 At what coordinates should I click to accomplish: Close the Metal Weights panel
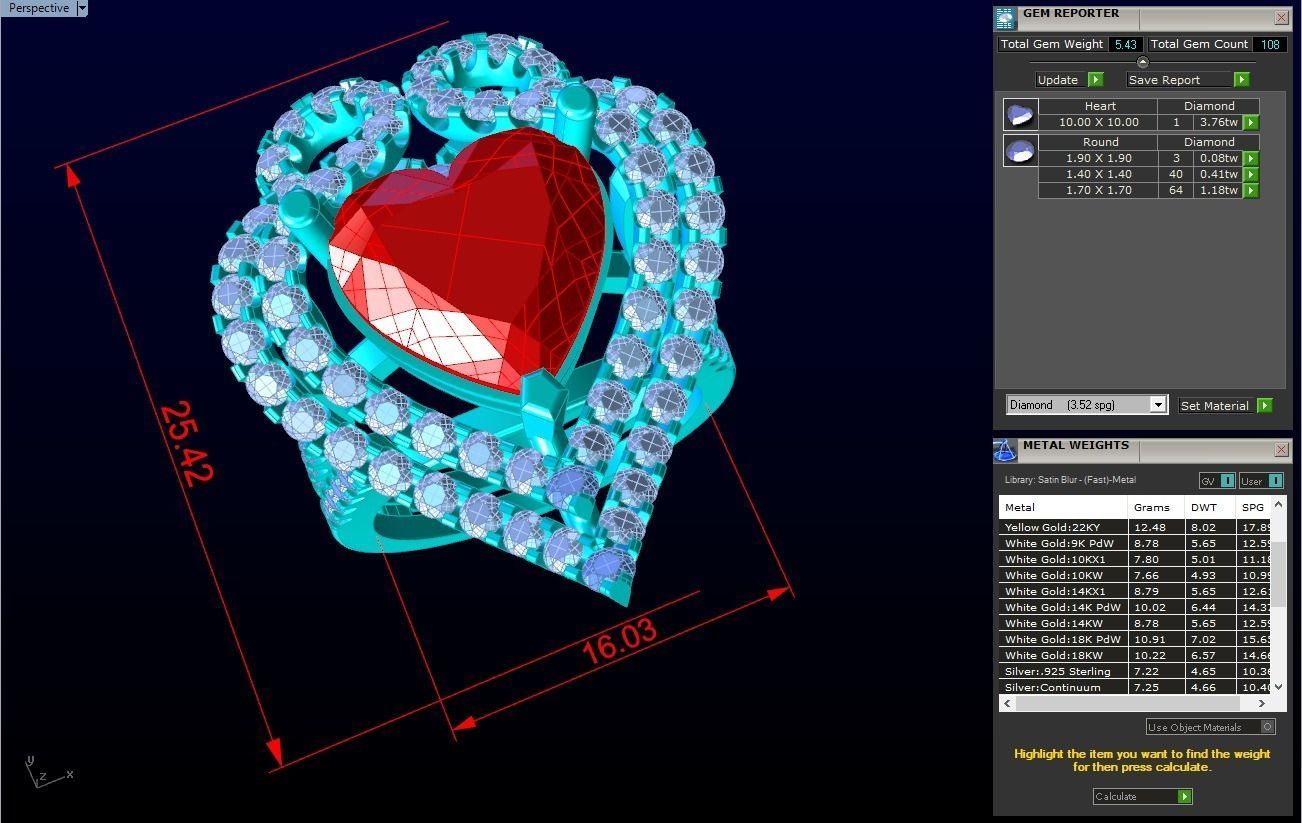(x=1281, y=449)
